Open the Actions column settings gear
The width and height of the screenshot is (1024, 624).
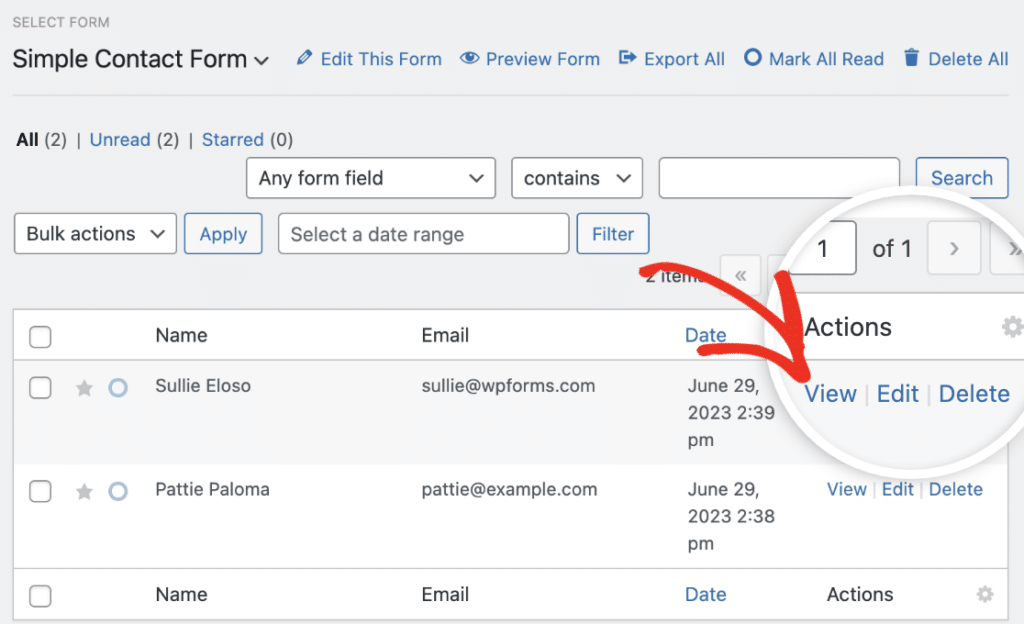(x=1012, y=327)
